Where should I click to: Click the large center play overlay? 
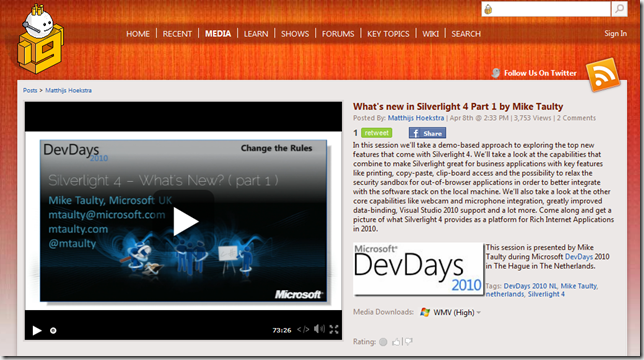click(184, 222)
